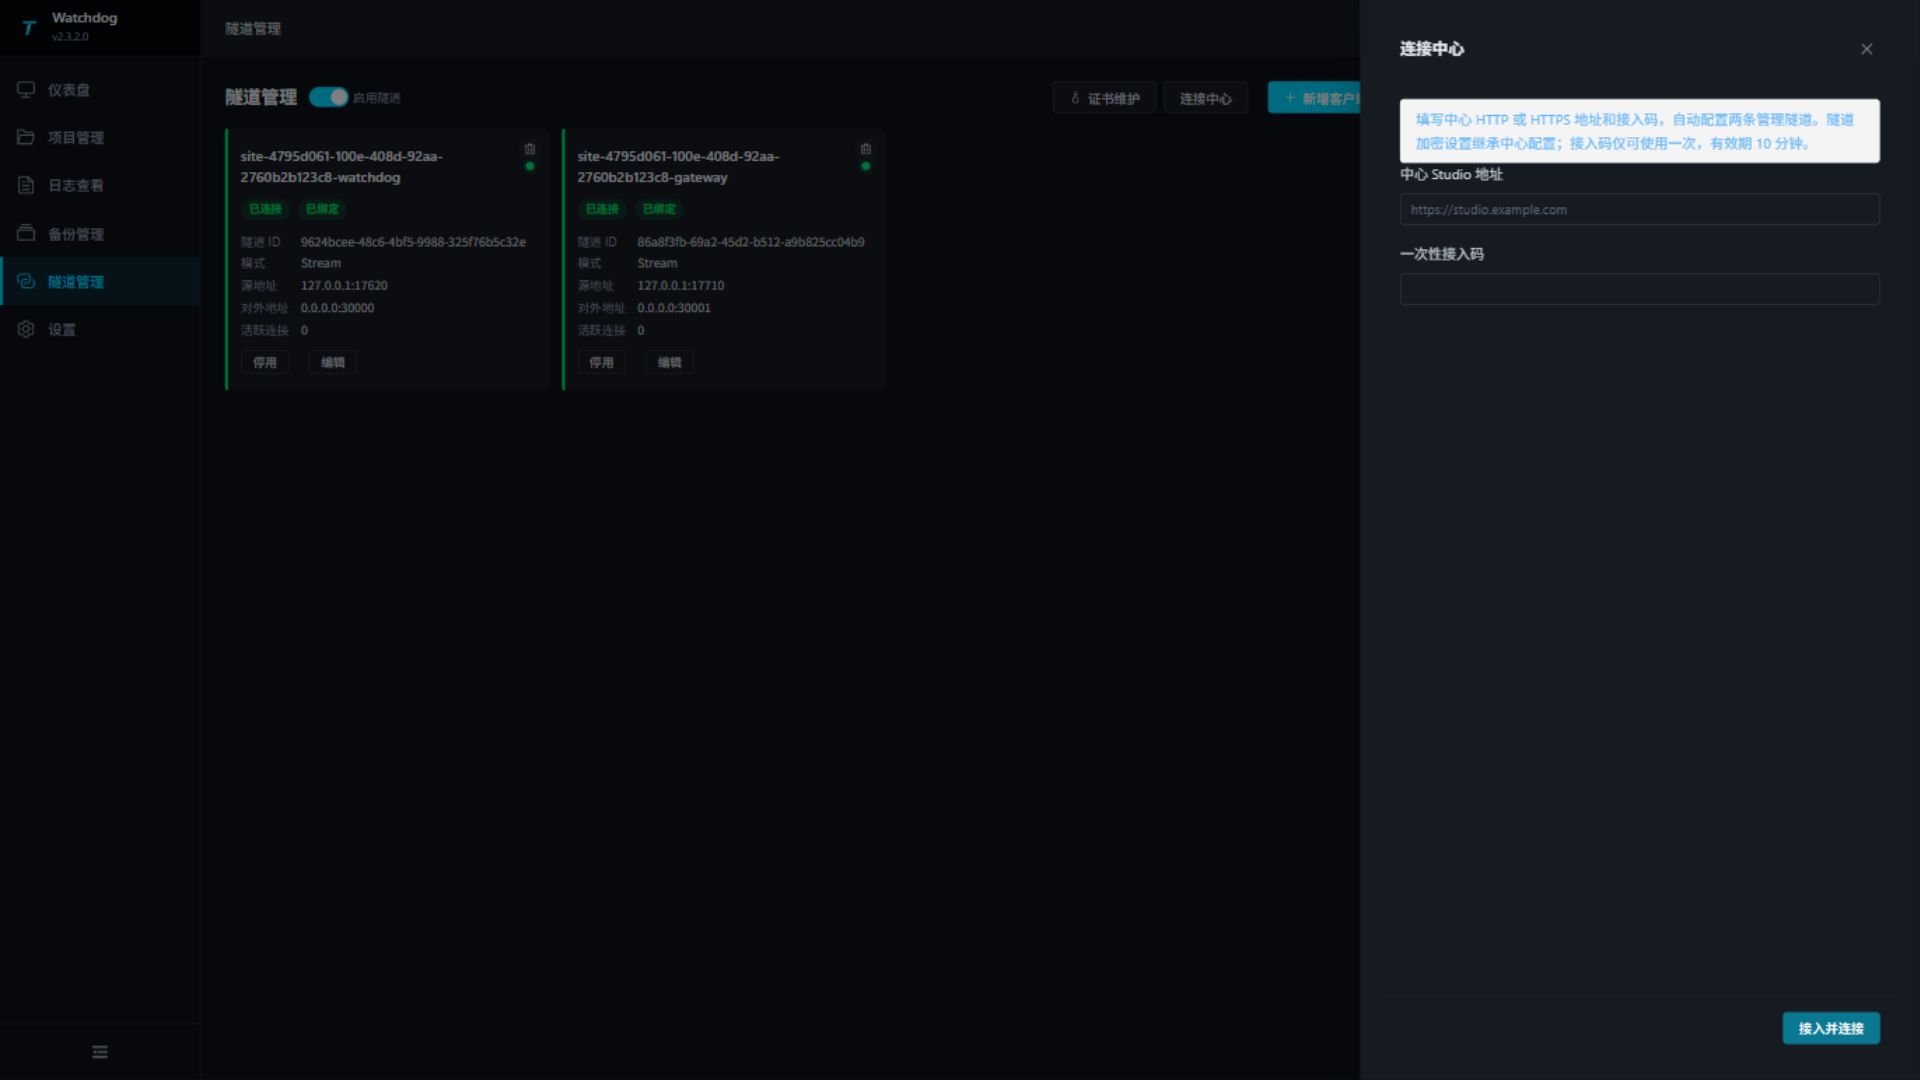Focus the 中心 Studio 地址 input field
The height and width of the screenshot is (1080, 1920).
1640,209
